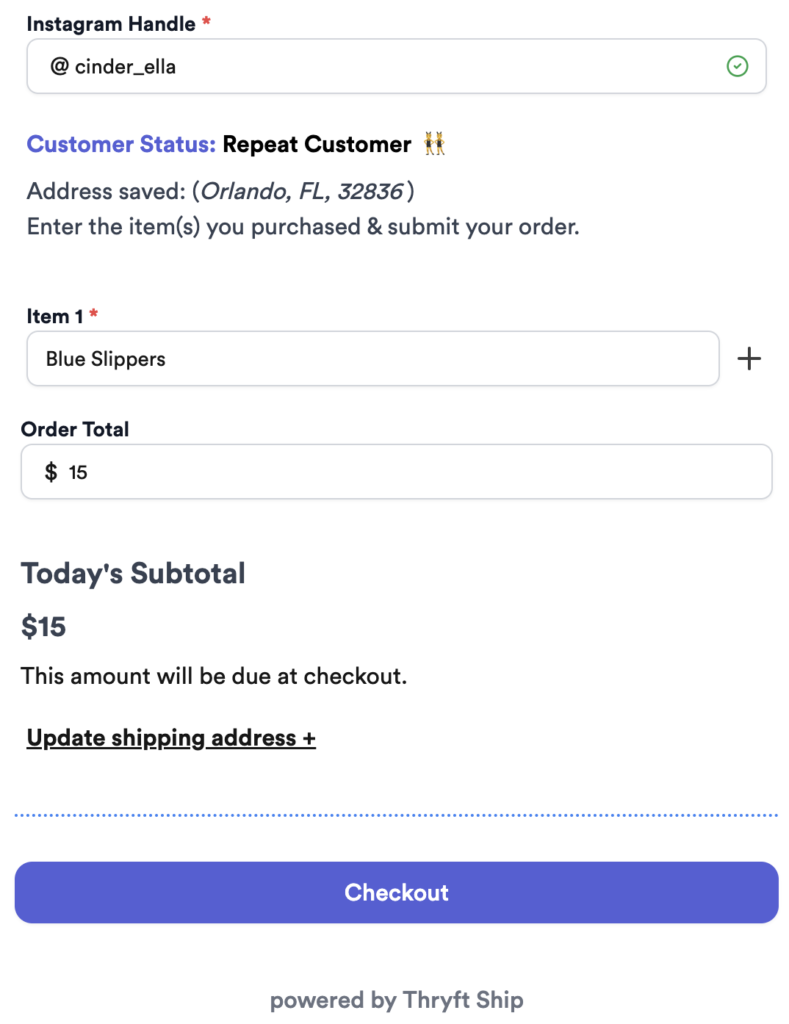
Task: Click the green verified checkmark icon
Action: click(737, 66)
